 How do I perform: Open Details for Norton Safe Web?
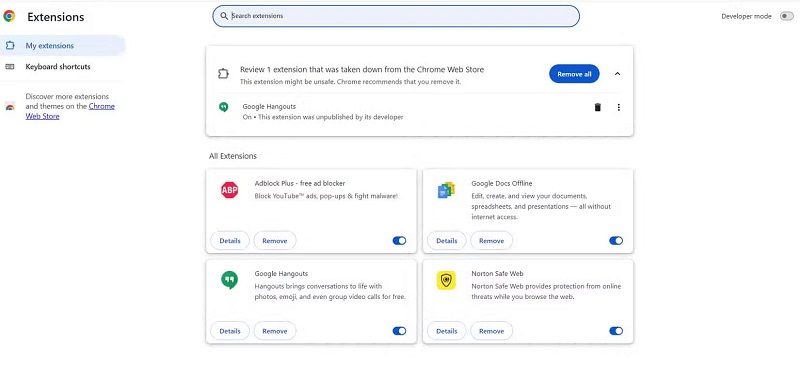click(x=446, y=331)
